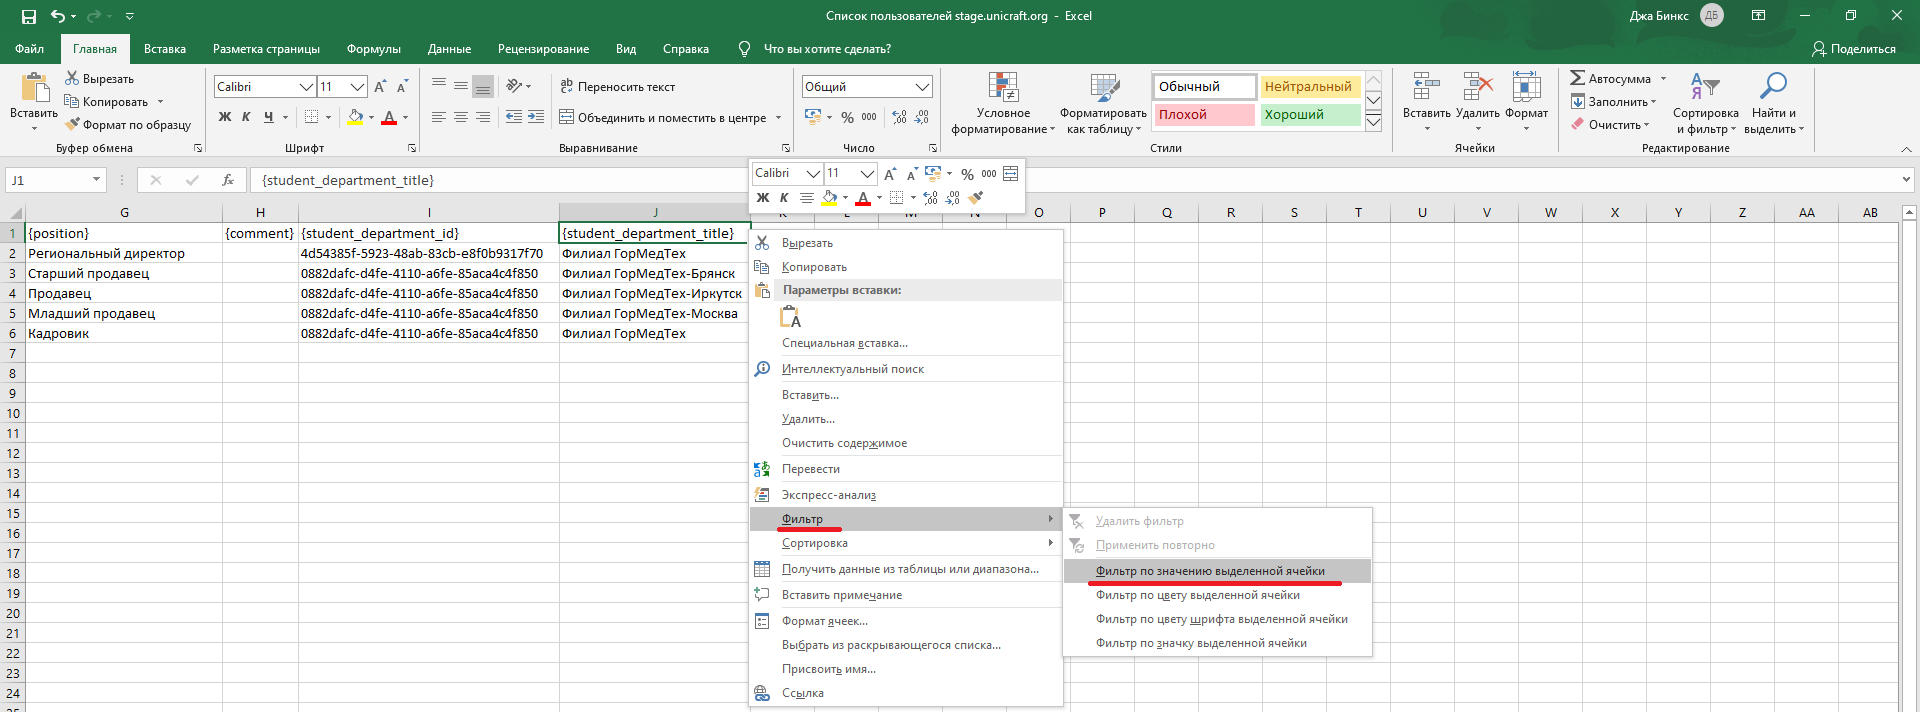This screenshot has height=712, width=1920.
Task: Click the font color red swatch in ribbon
Action: (x=389, y=117)
